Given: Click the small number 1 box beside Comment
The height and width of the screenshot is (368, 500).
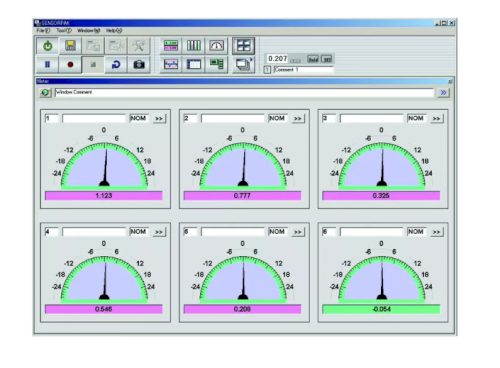Looking at the screenshot, I should [267, 70].
